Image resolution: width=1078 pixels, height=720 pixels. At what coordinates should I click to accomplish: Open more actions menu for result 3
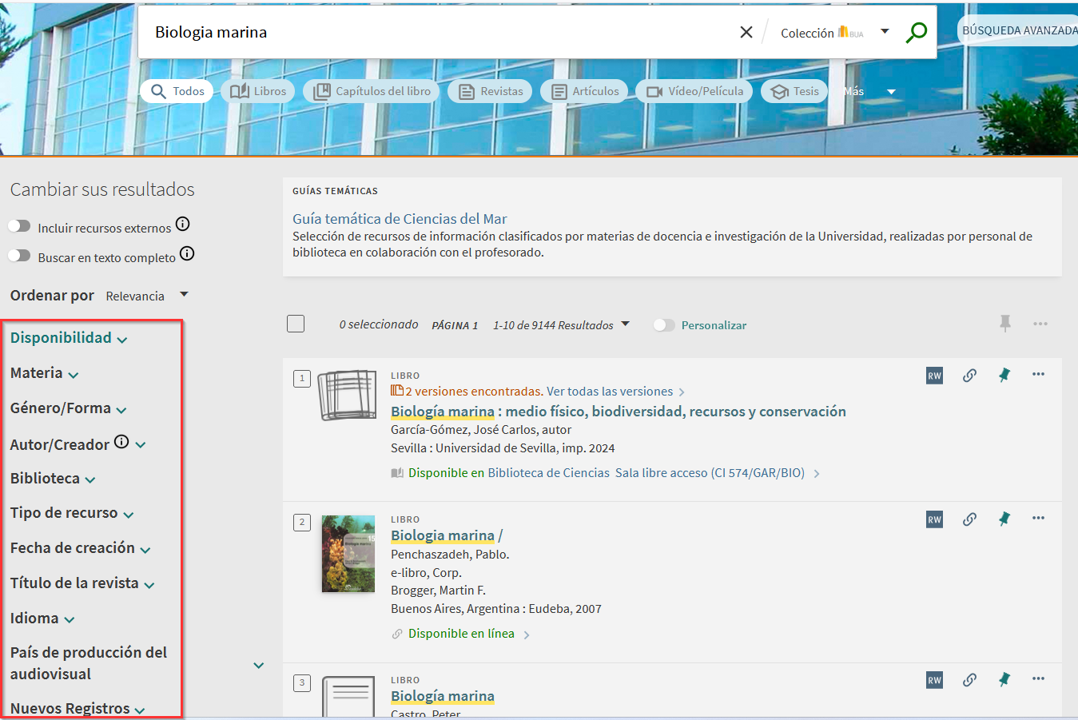(1038, 679)
